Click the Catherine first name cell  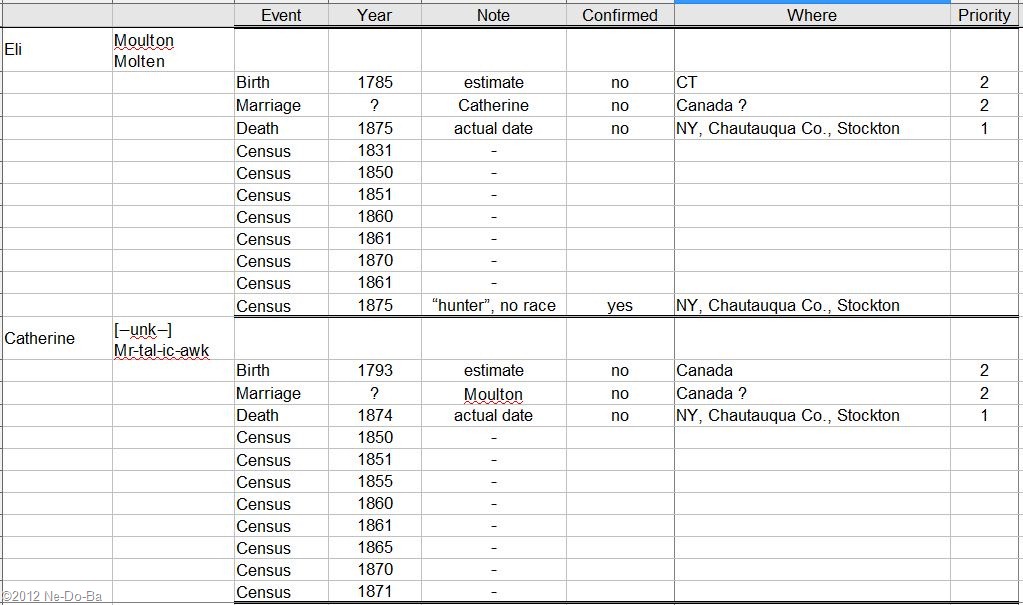(57, 338)
